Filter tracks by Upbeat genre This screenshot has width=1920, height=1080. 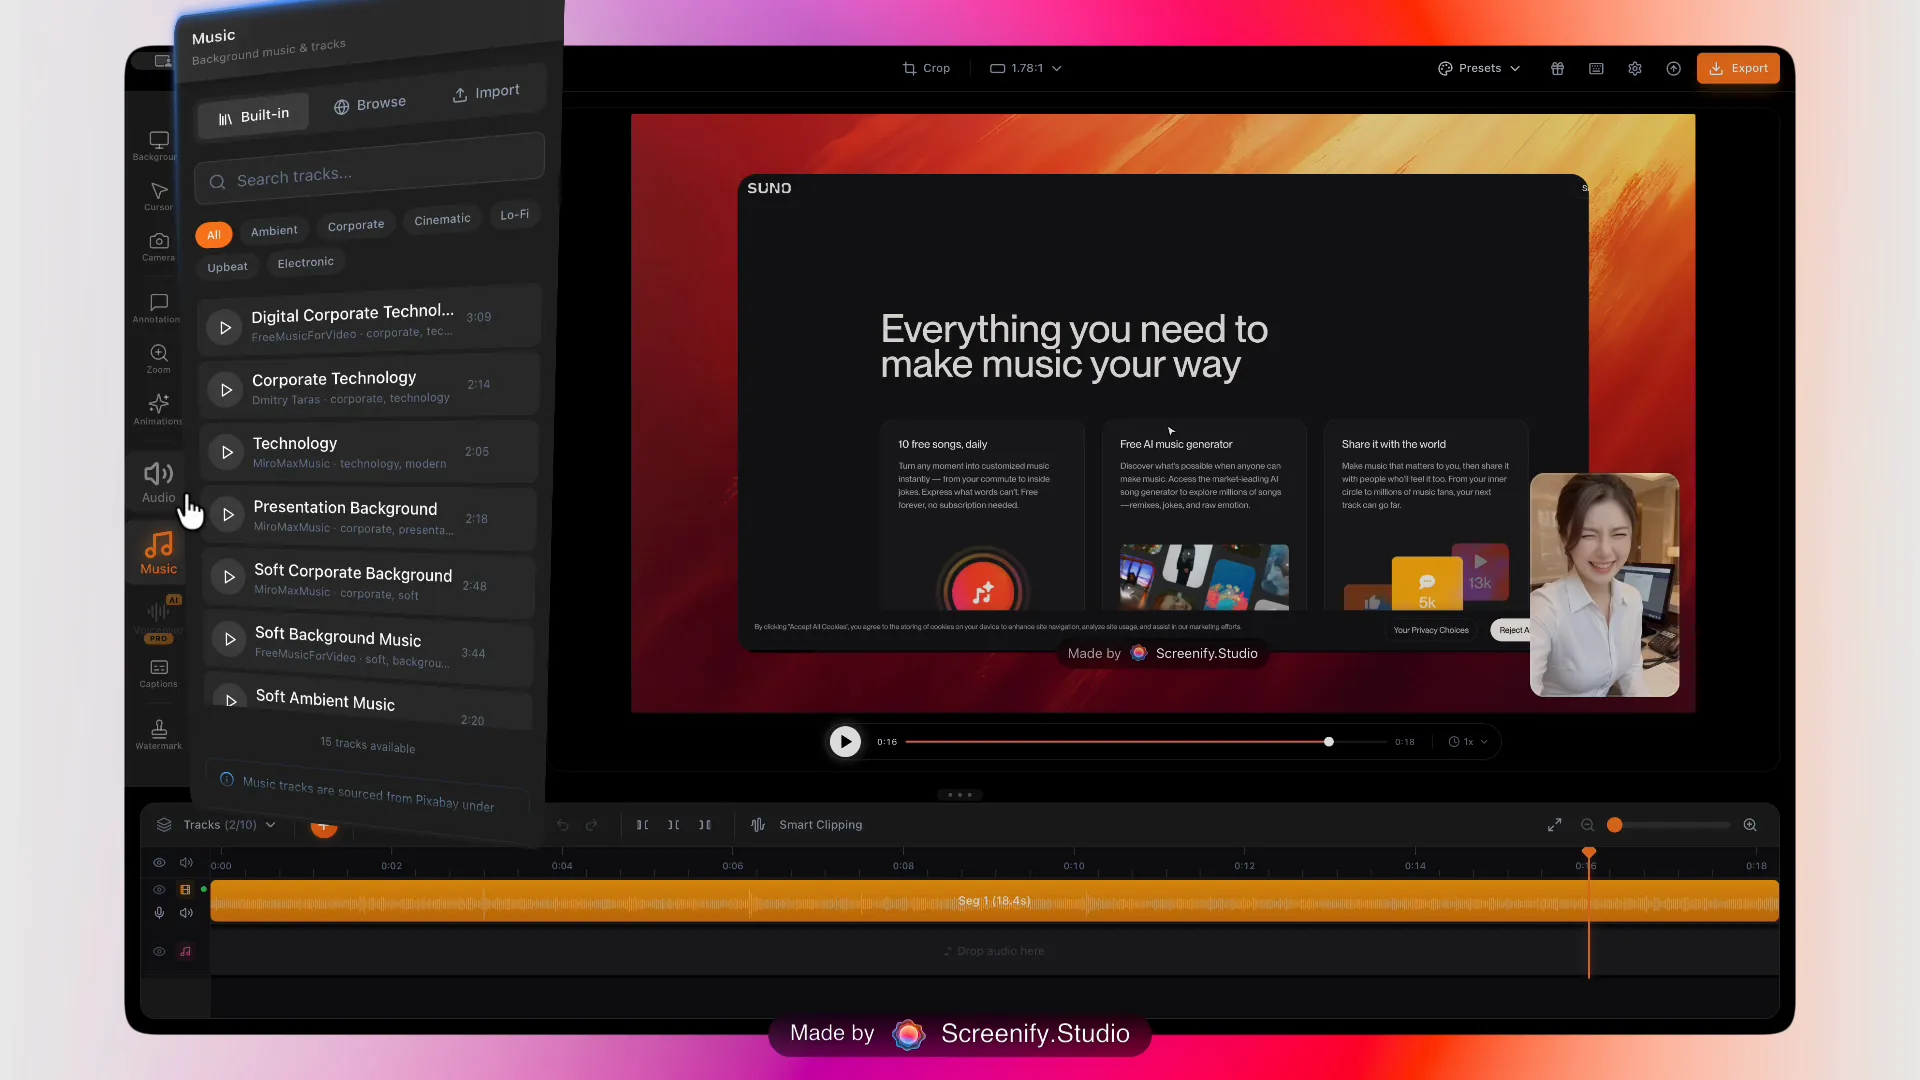point(227,267)
